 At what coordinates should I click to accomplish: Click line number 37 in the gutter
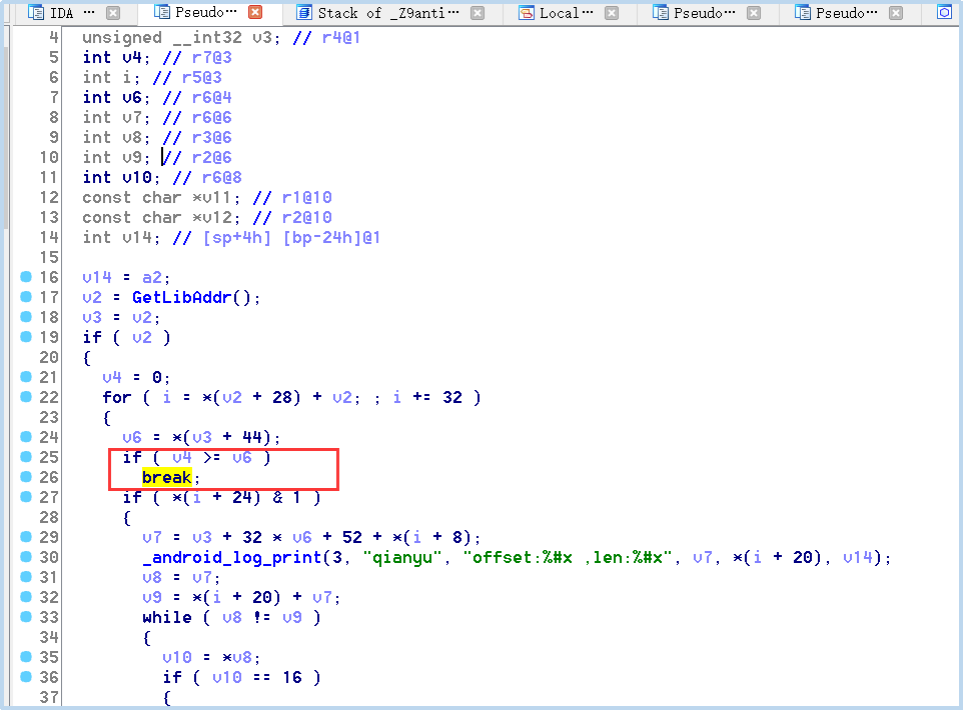point(49,697)
